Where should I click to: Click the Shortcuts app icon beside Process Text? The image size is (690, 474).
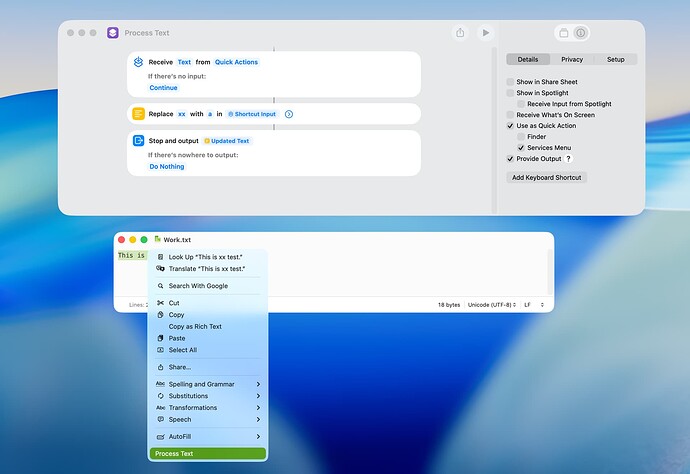tap(113, 33)
